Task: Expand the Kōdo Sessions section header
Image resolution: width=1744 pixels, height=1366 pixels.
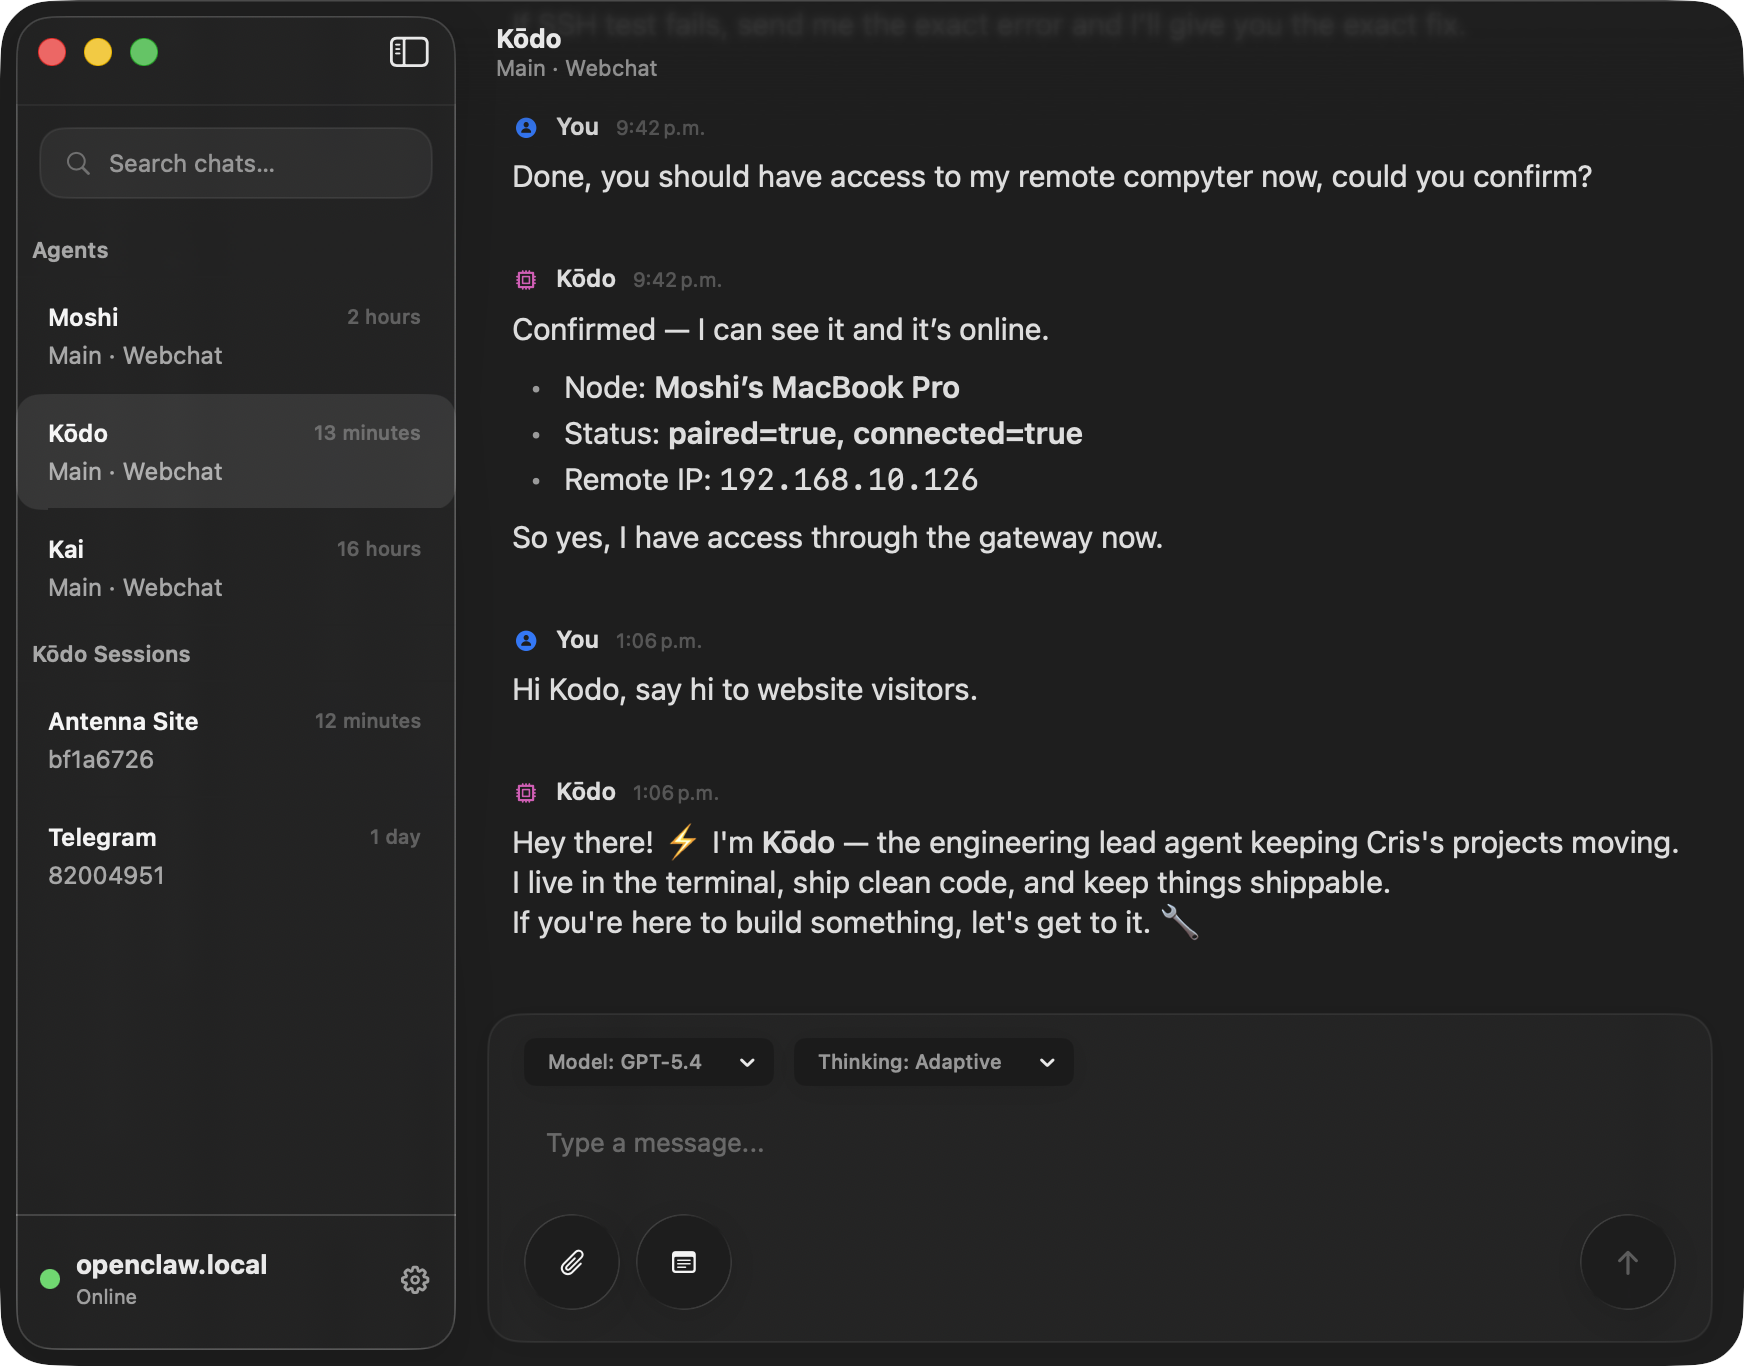Action: (x=111, y=654)
